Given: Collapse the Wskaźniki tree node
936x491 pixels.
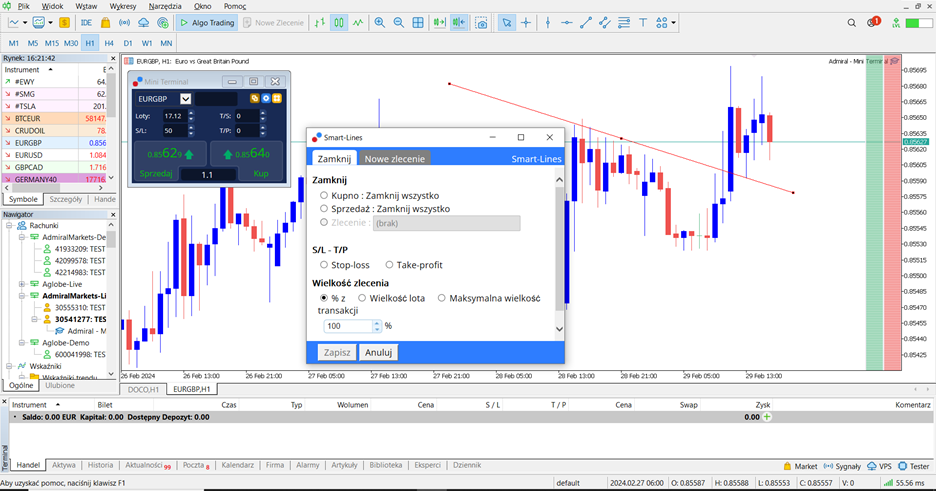Looking at the screenshot, I should tap(10, 366).
